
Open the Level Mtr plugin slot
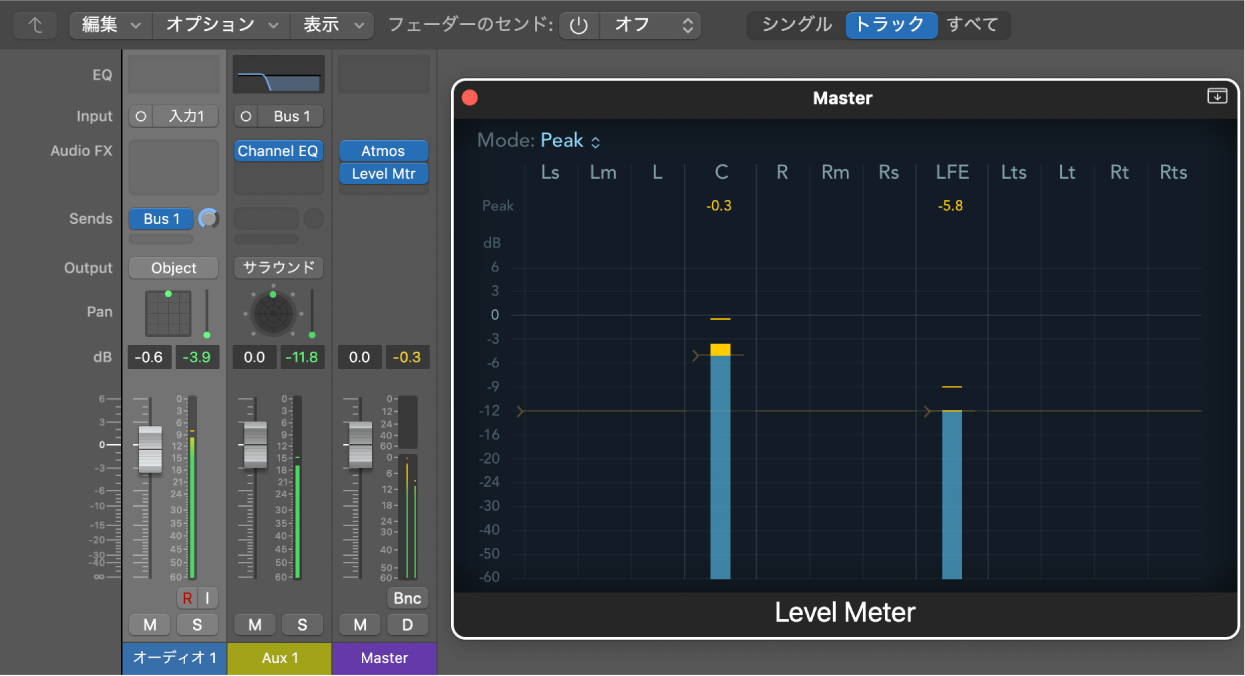(x=383, y=173)
